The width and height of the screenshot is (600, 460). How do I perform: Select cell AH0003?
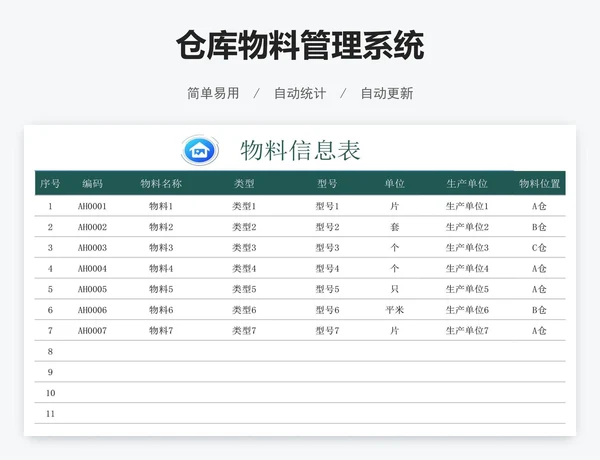[92, 248]
